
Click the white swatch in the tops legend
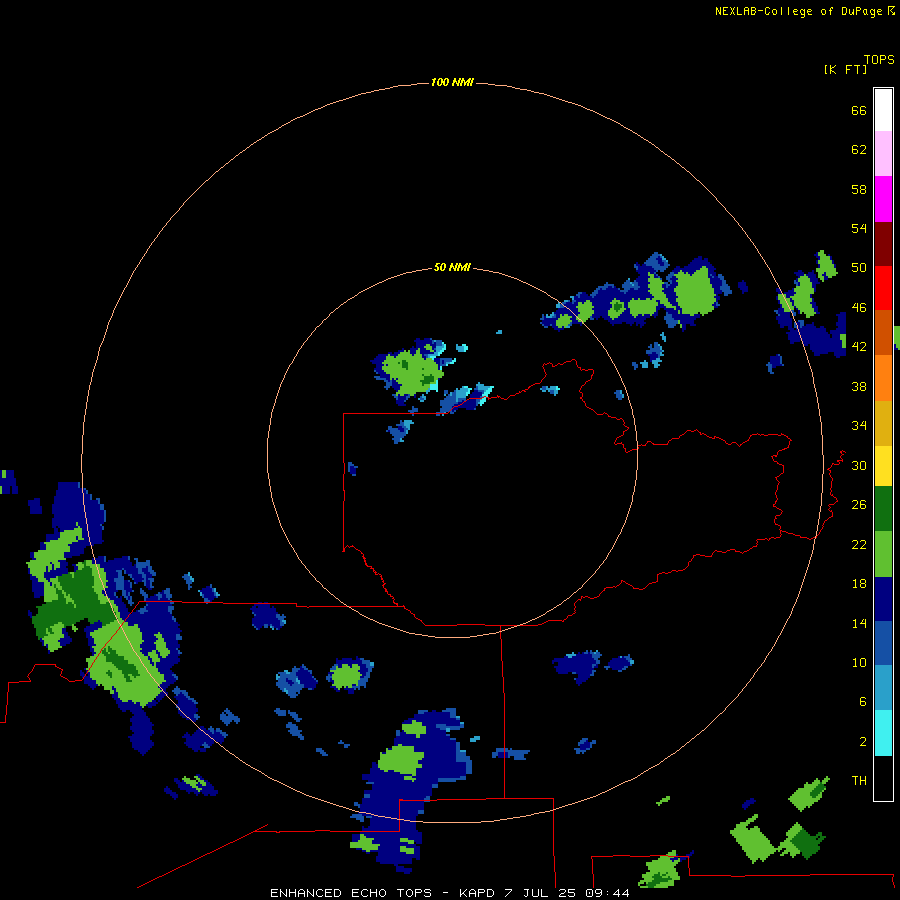click(x=883, y=110)
